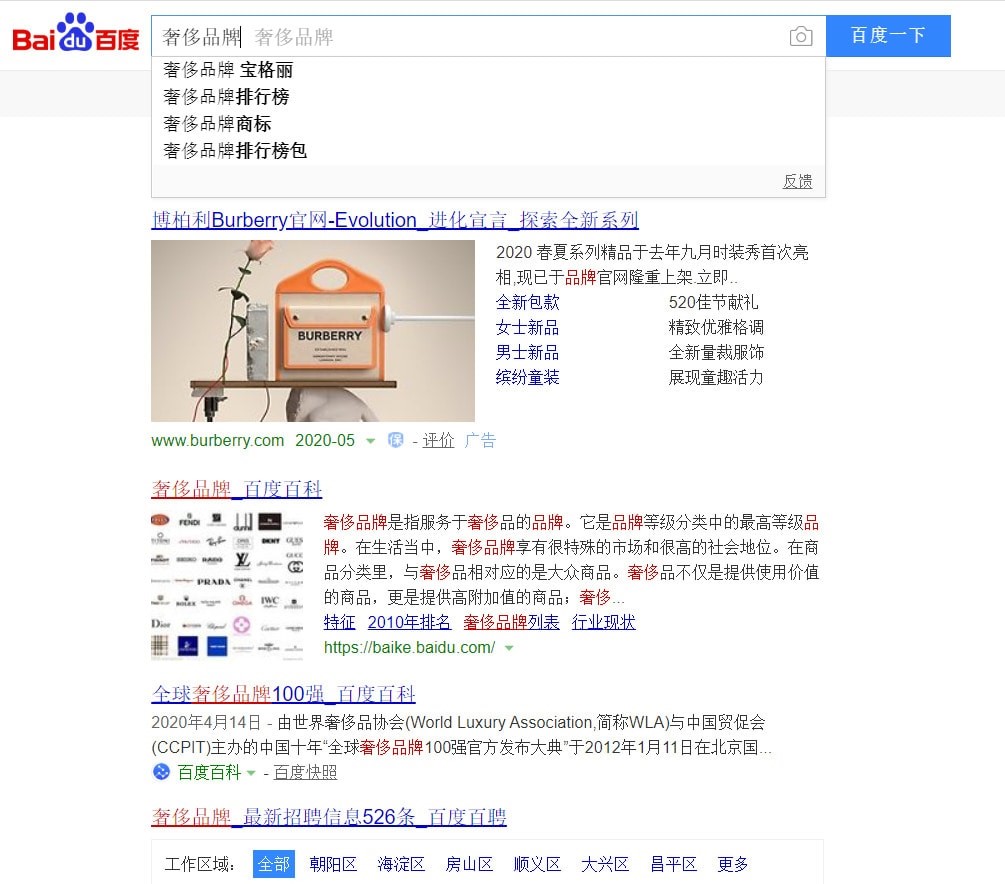Show 更多 work area options

[x=733, y=864]
